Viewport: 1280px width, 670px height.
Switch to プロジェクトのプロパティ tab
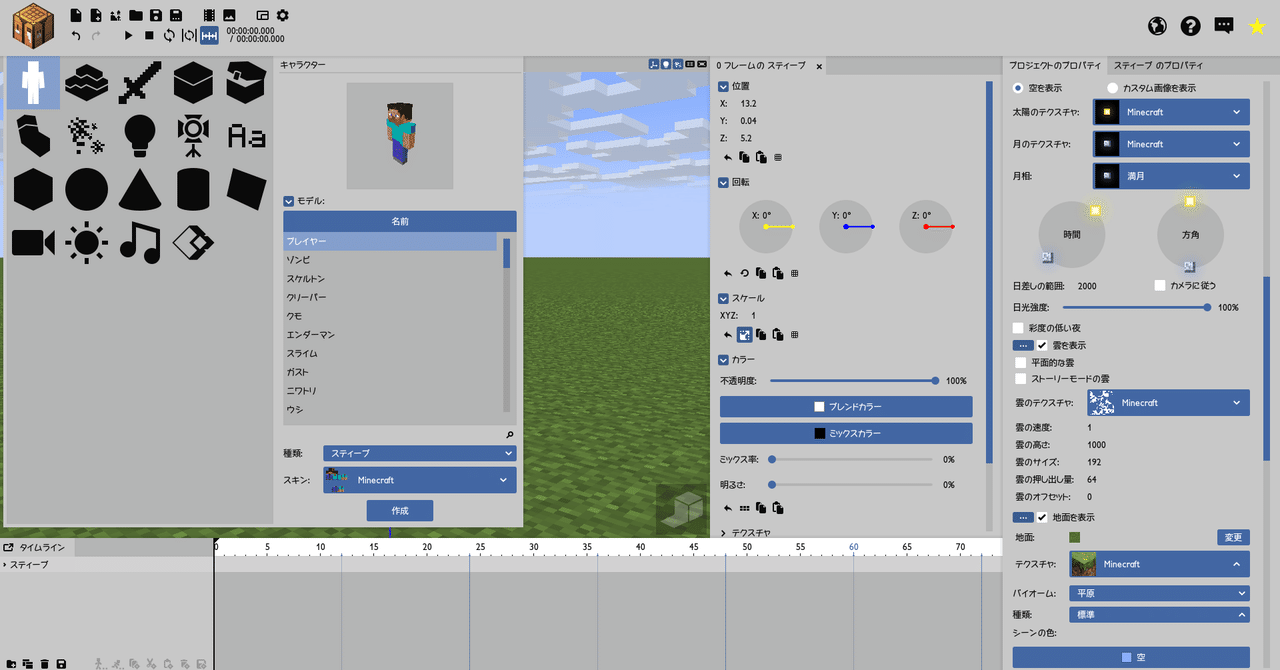coord(1054,65)
